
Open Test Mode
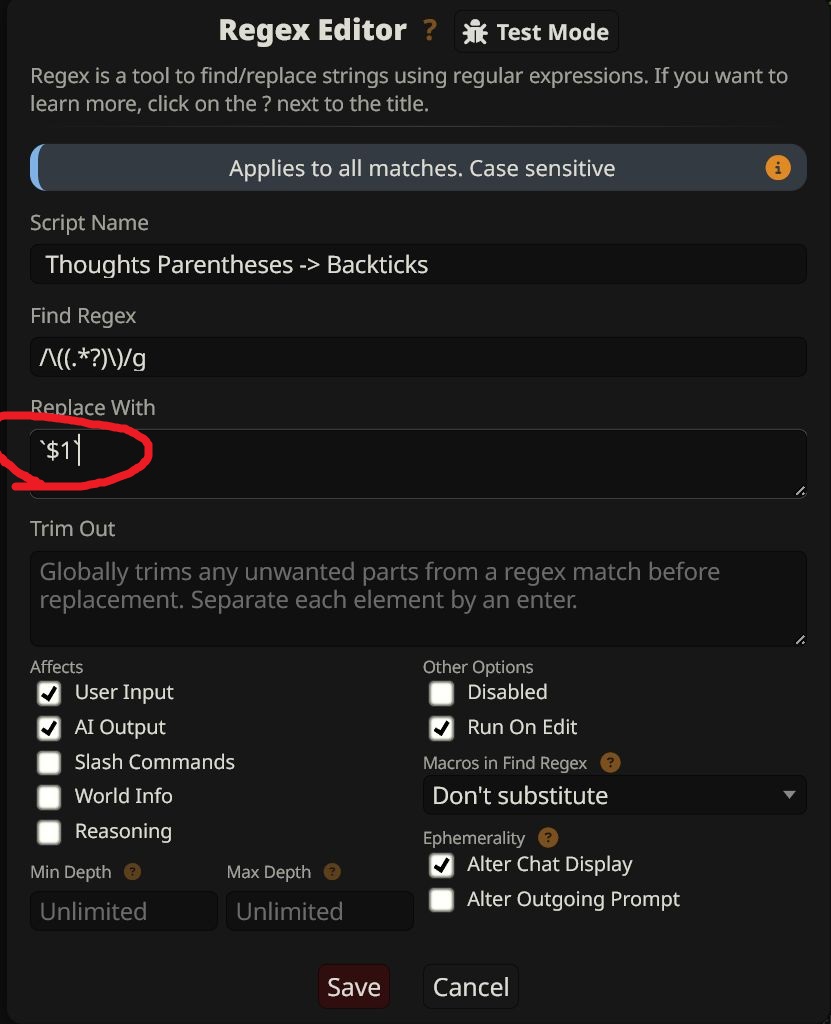(x=536, y=32)
